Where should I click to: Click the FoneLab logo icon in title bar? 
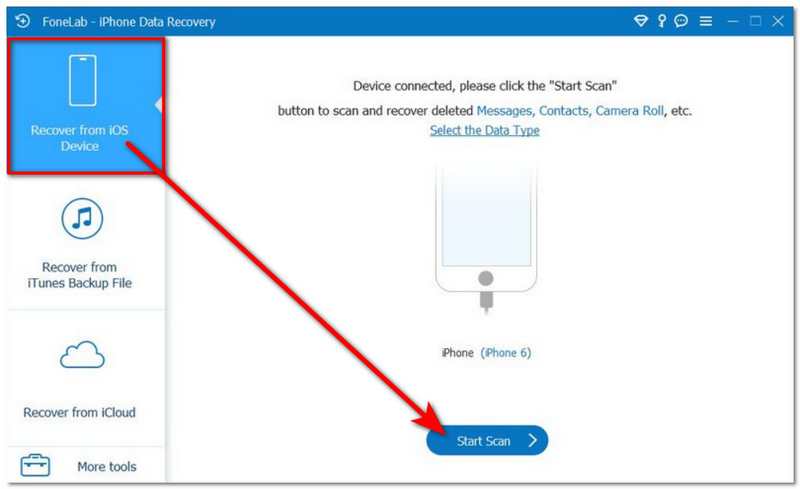coord(22,21)
